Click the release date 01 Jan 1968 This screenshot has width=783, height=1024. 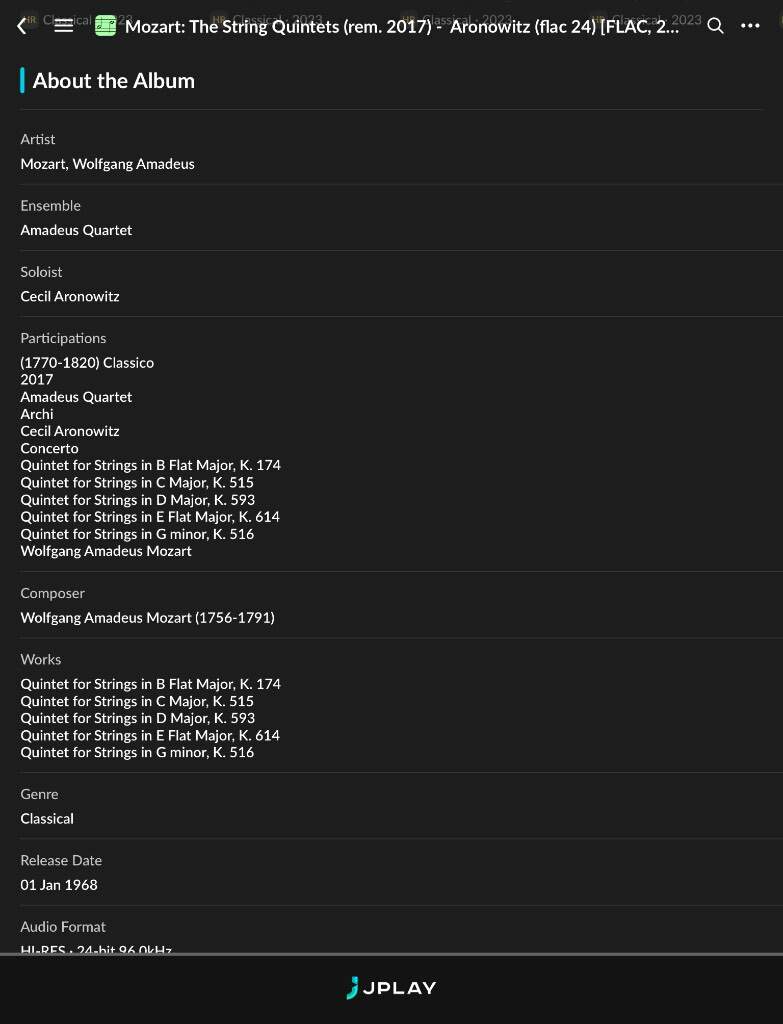[59, 885]
